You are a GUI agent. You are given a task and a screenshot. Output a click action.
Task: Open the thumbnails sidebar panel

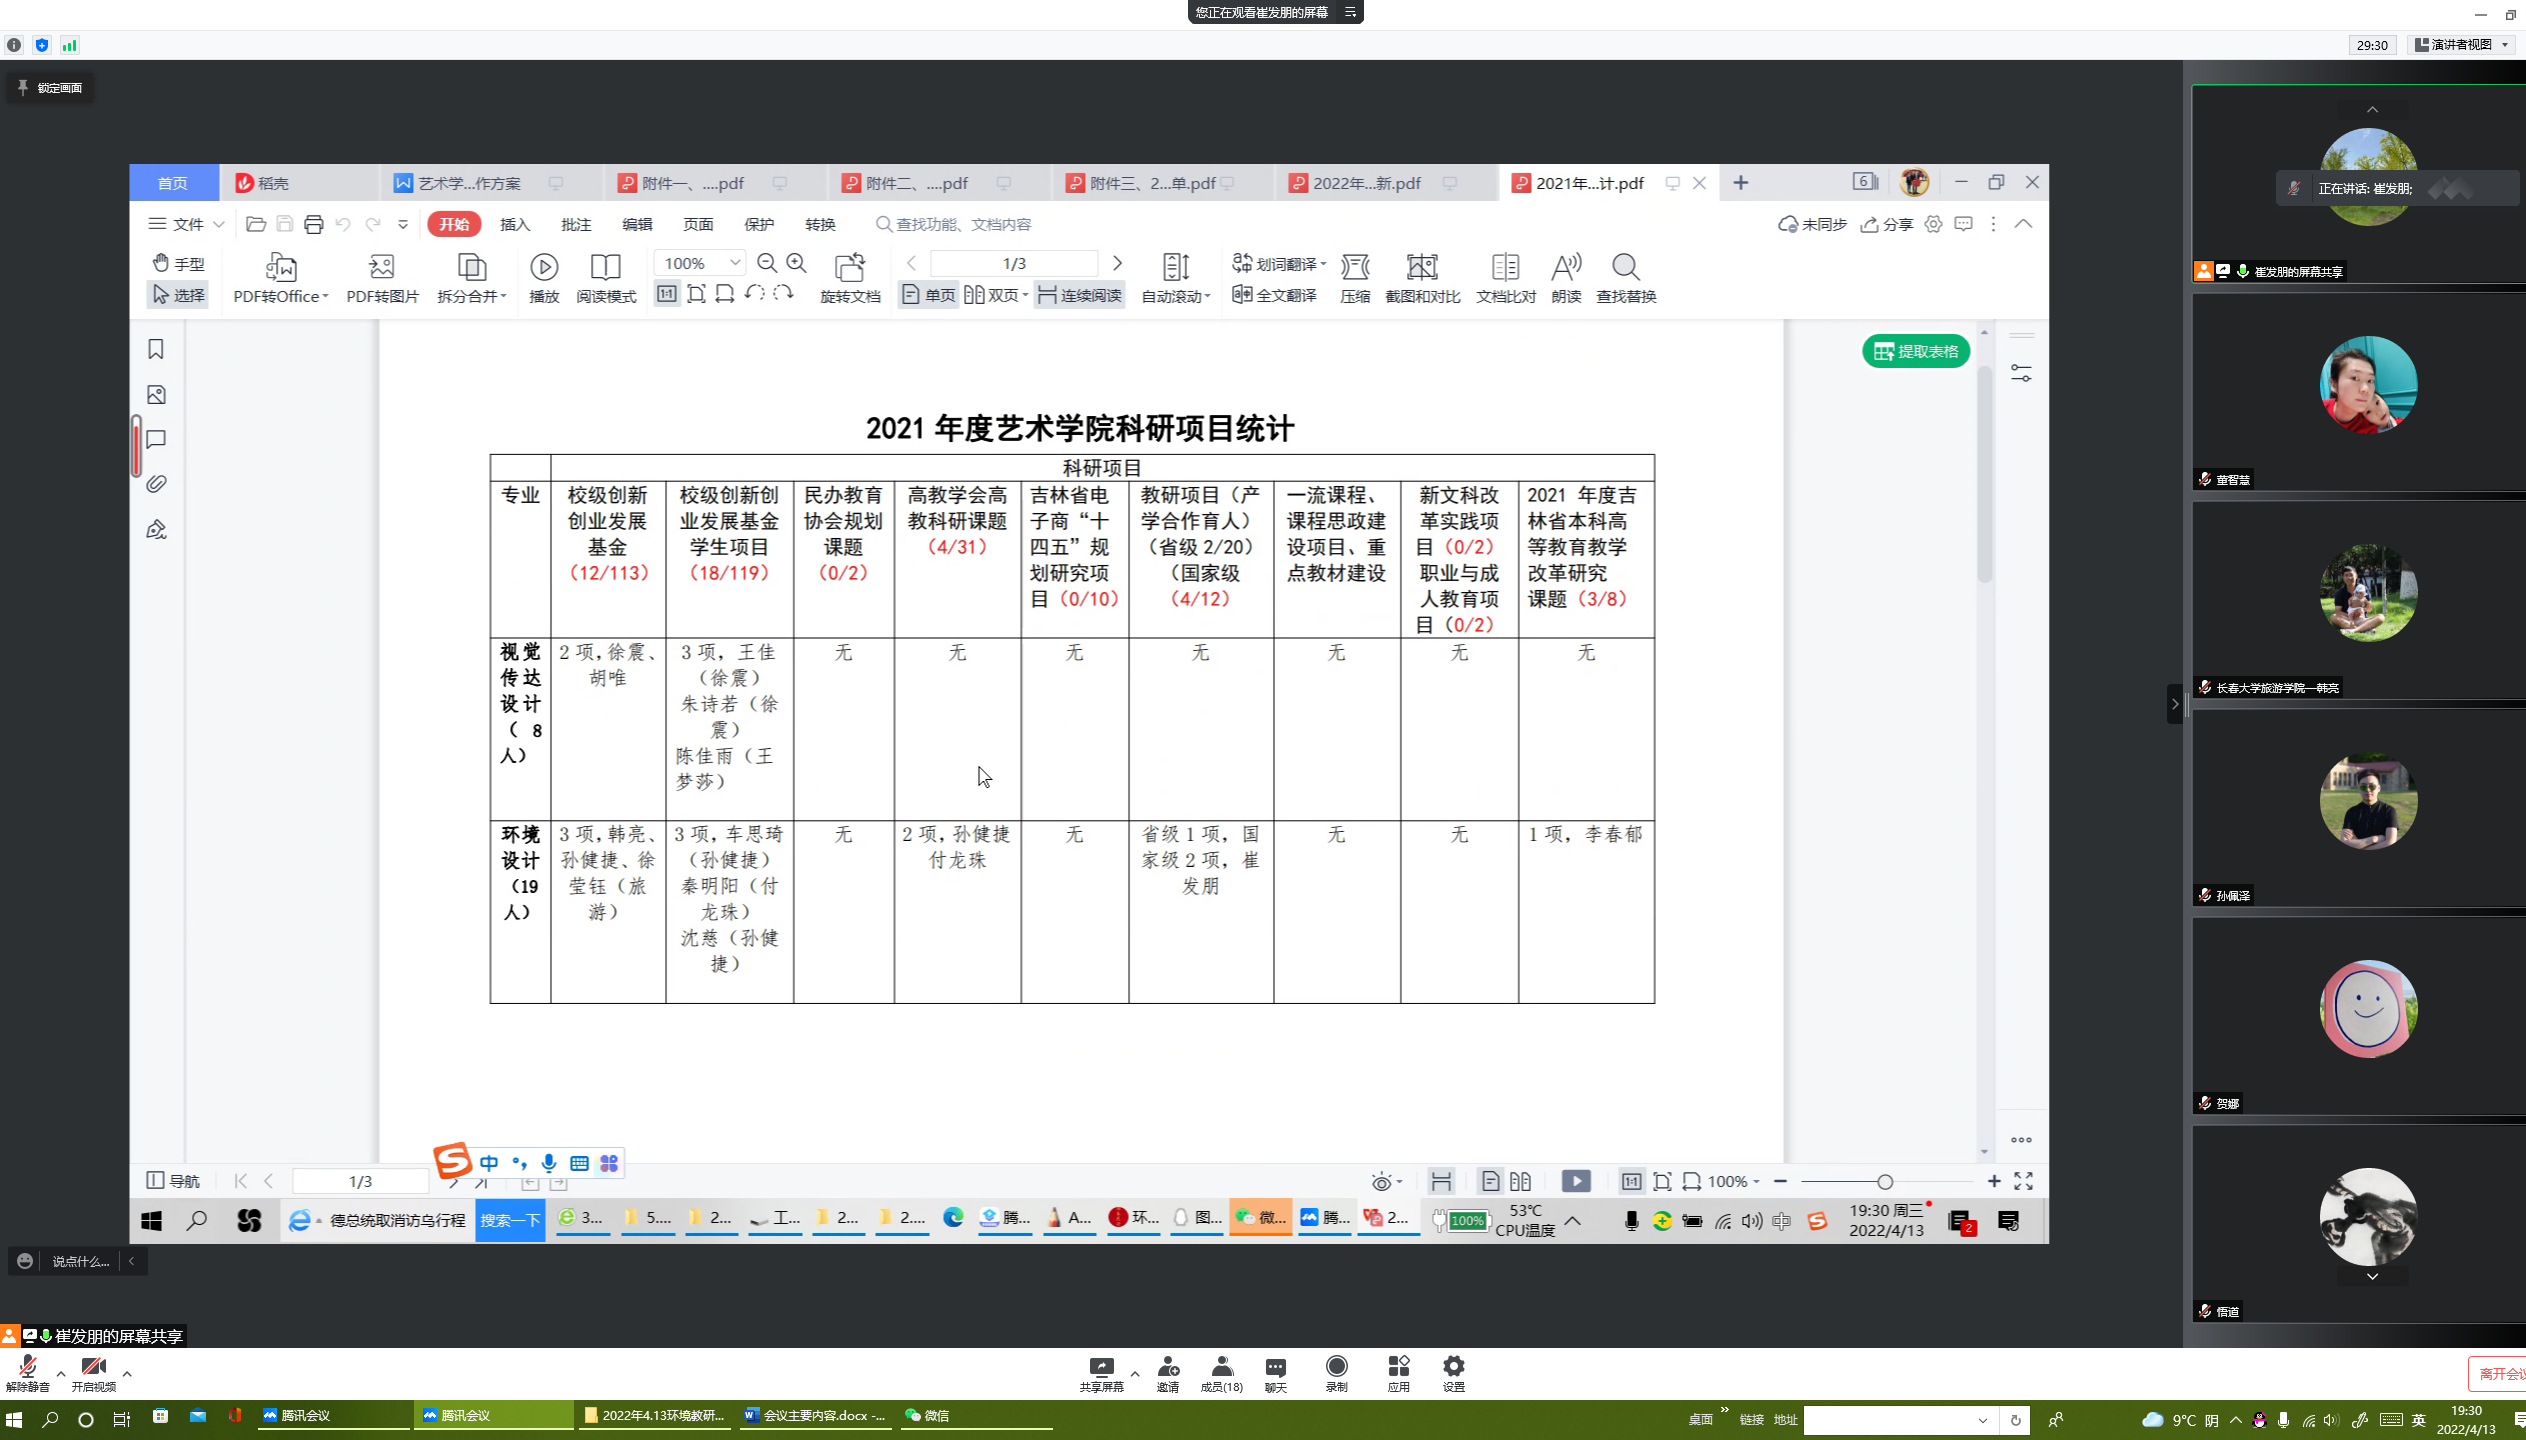pyautogui.click(x=156, y=395)
